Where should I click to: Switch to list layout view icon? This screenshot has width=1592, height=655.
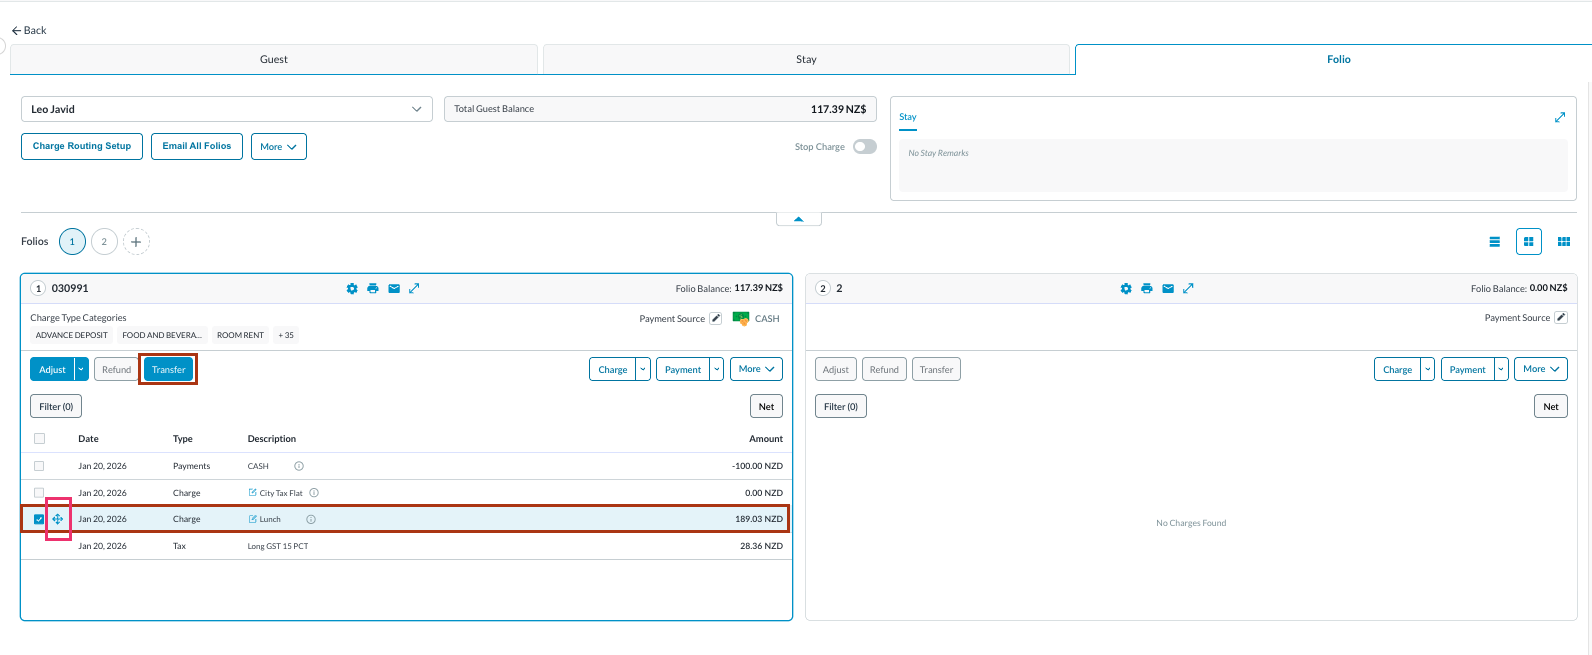(x=1494, y=242)
